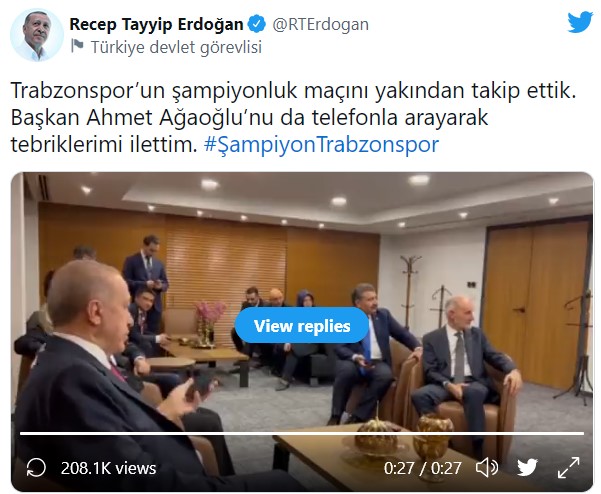Open the Recep Tayyip Erdoğan profile avatar
Viewport: 601px width, 494px height.
click(37, 35)
